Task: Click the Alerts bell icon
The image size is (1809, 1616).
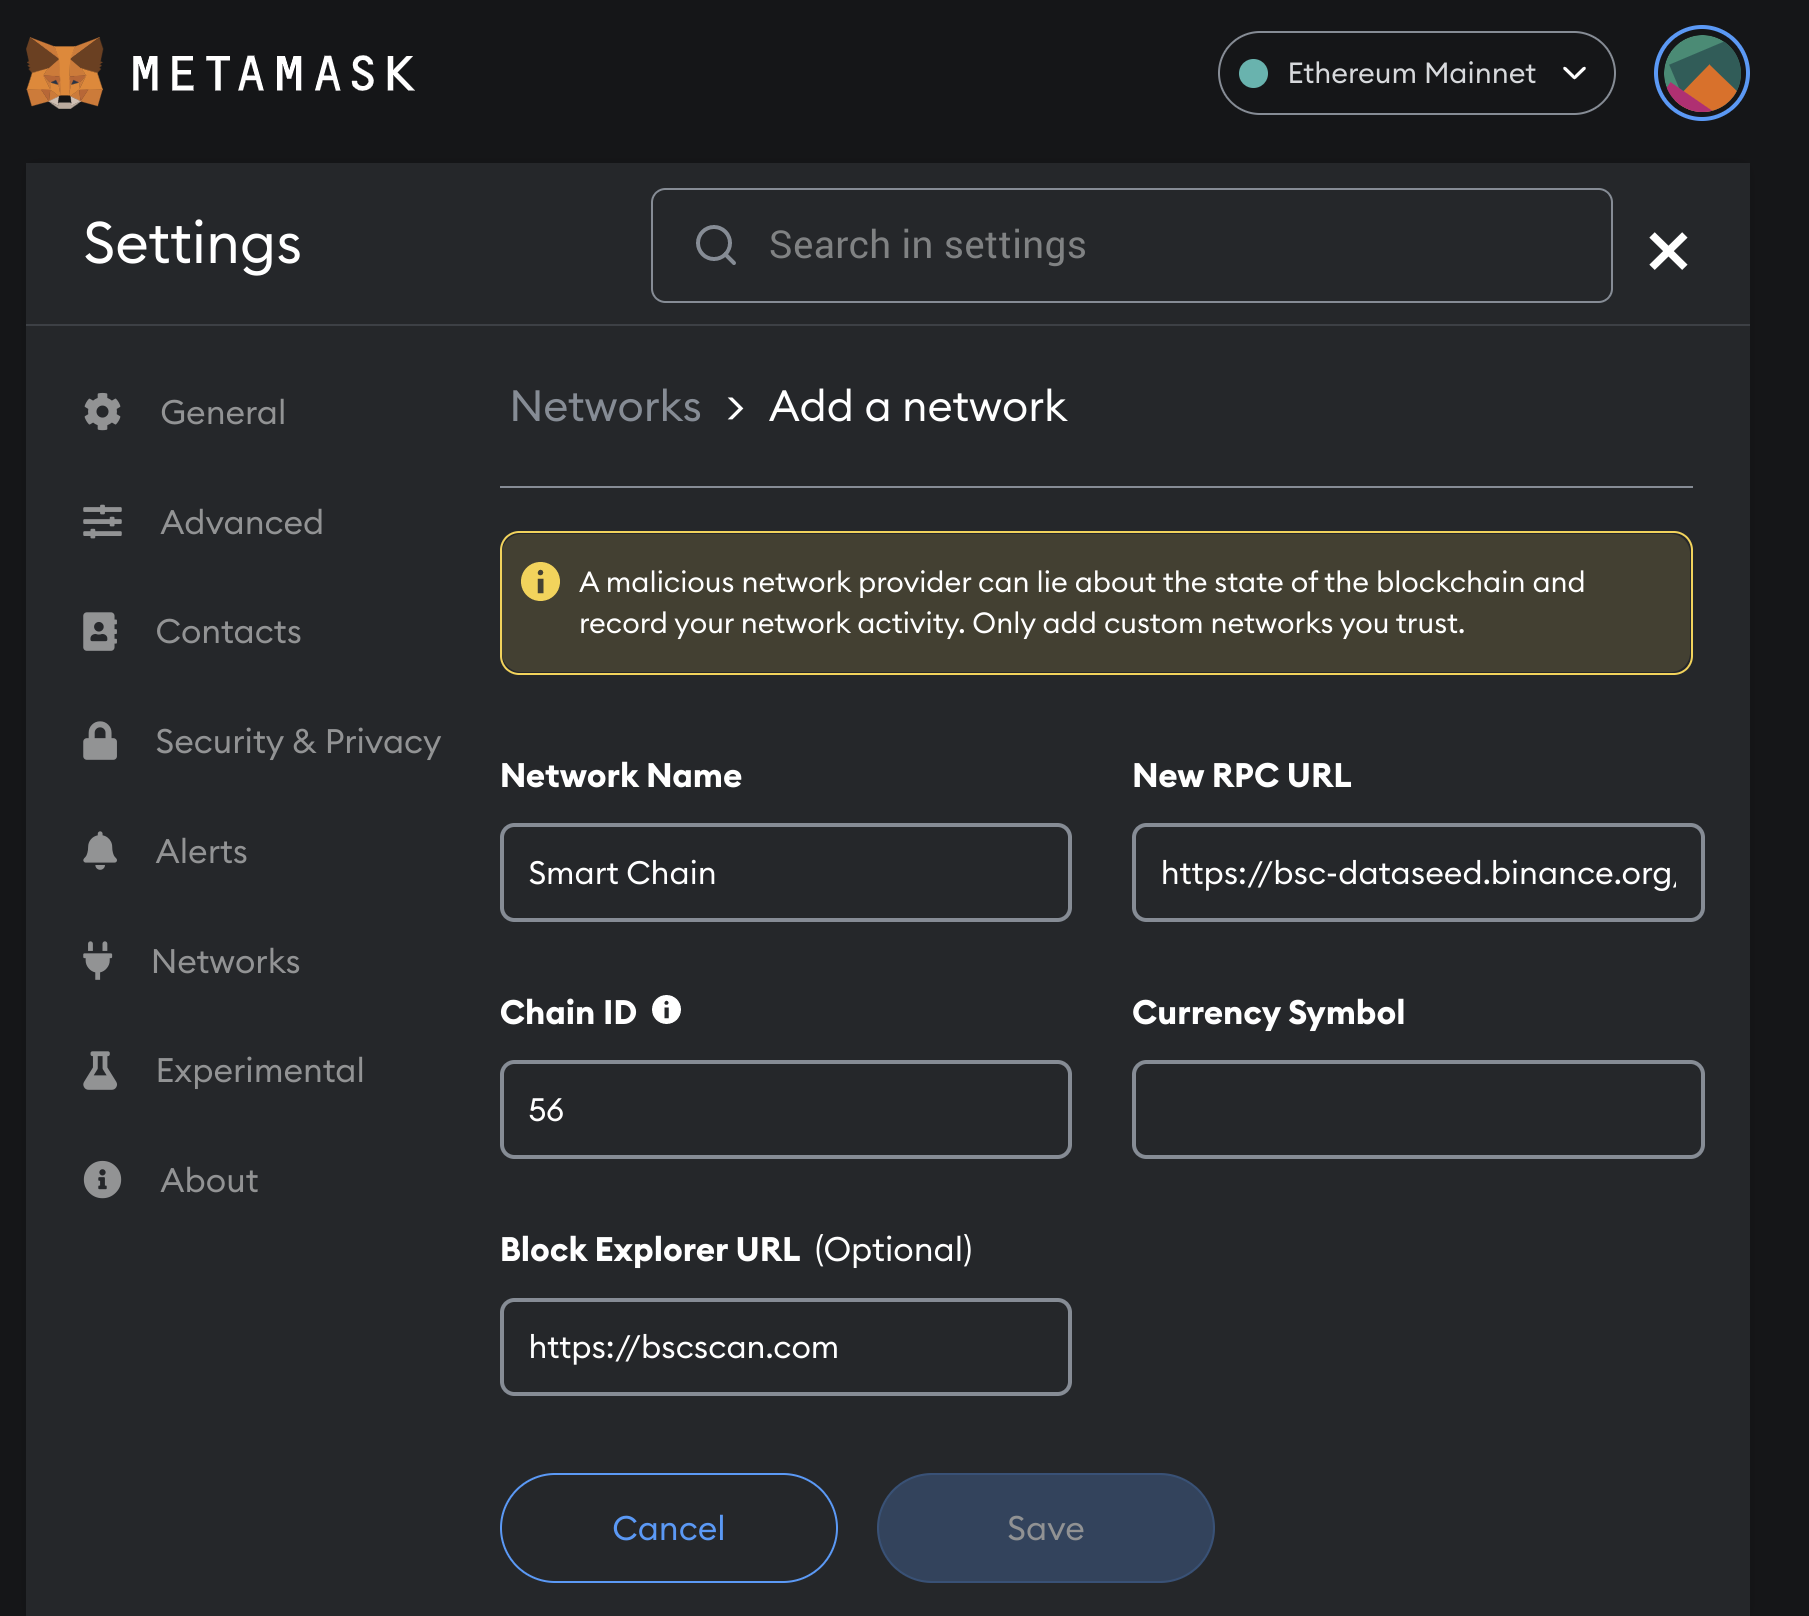Action: 100,851
